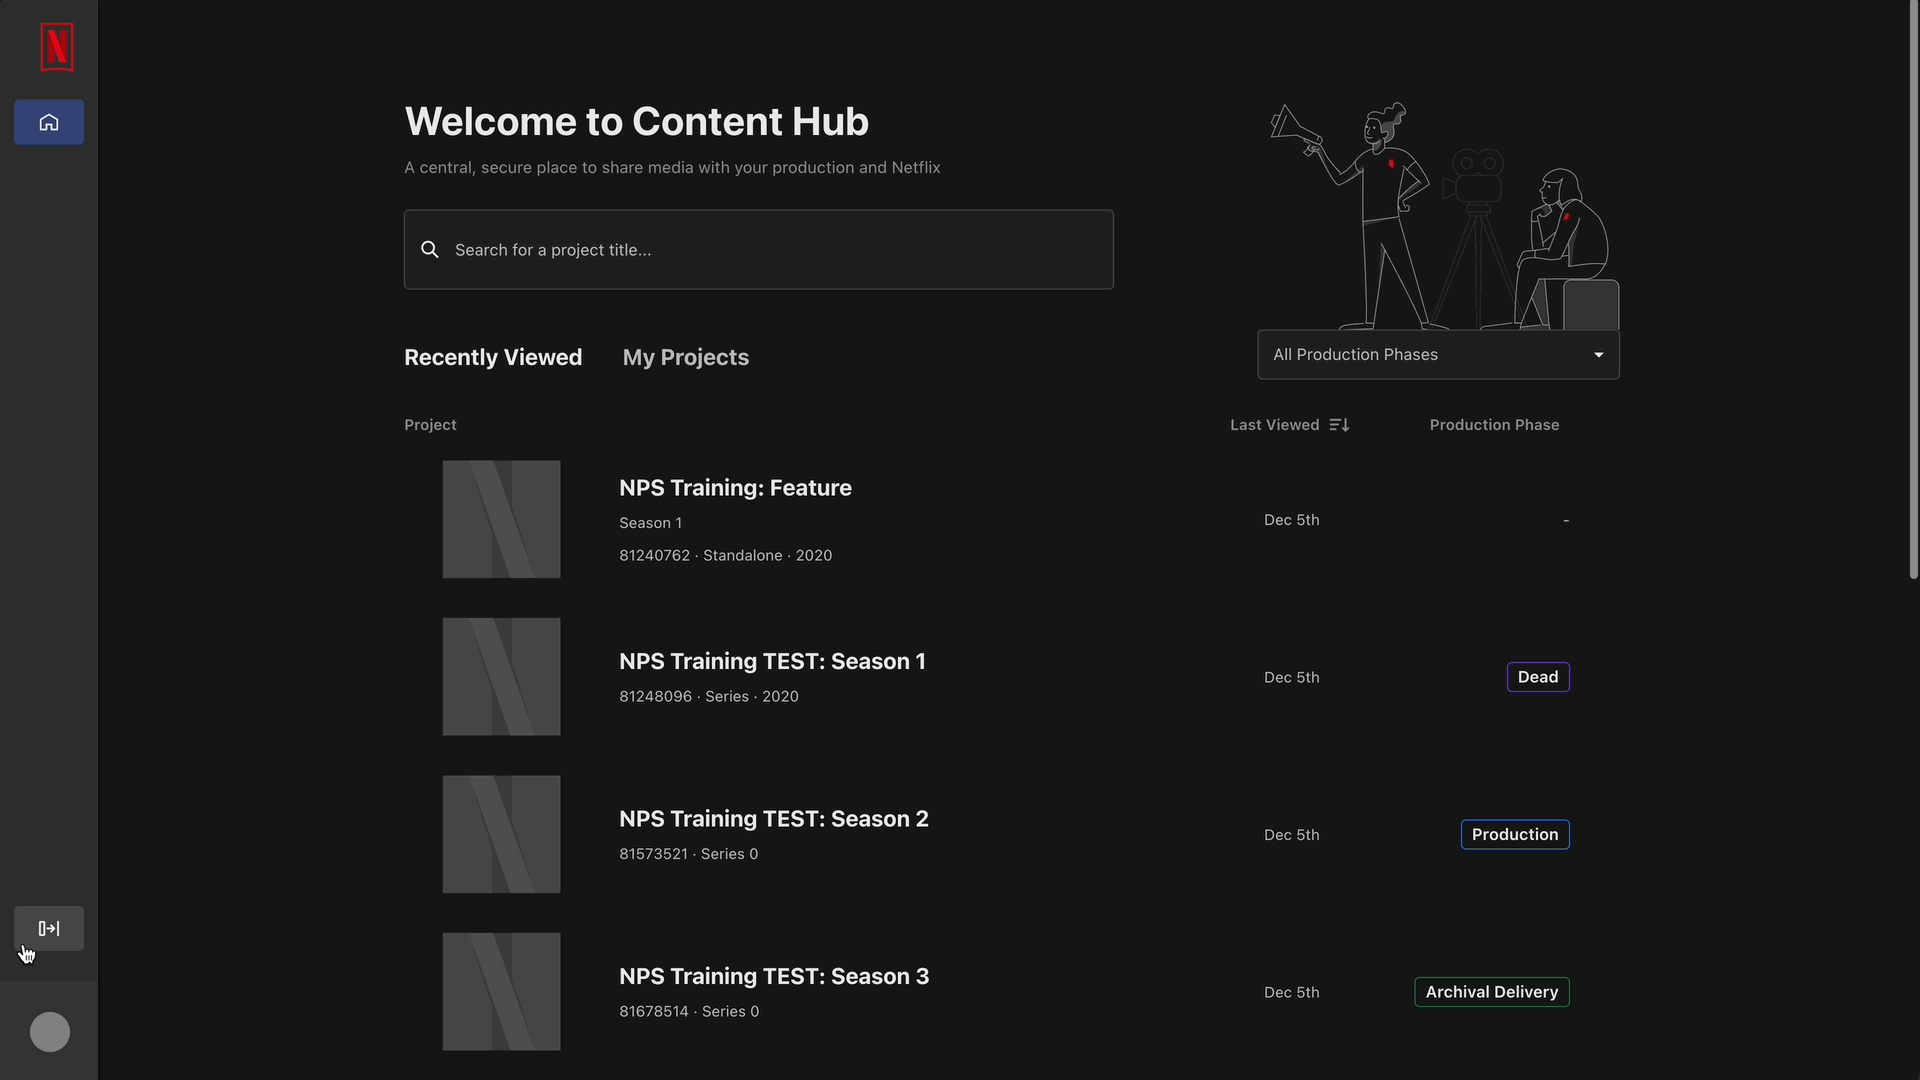Viewport: 1920px width, 1080px height.
Task: Select '81240762 · Standalone · 2020' text
Action: [x=725, y=555]
